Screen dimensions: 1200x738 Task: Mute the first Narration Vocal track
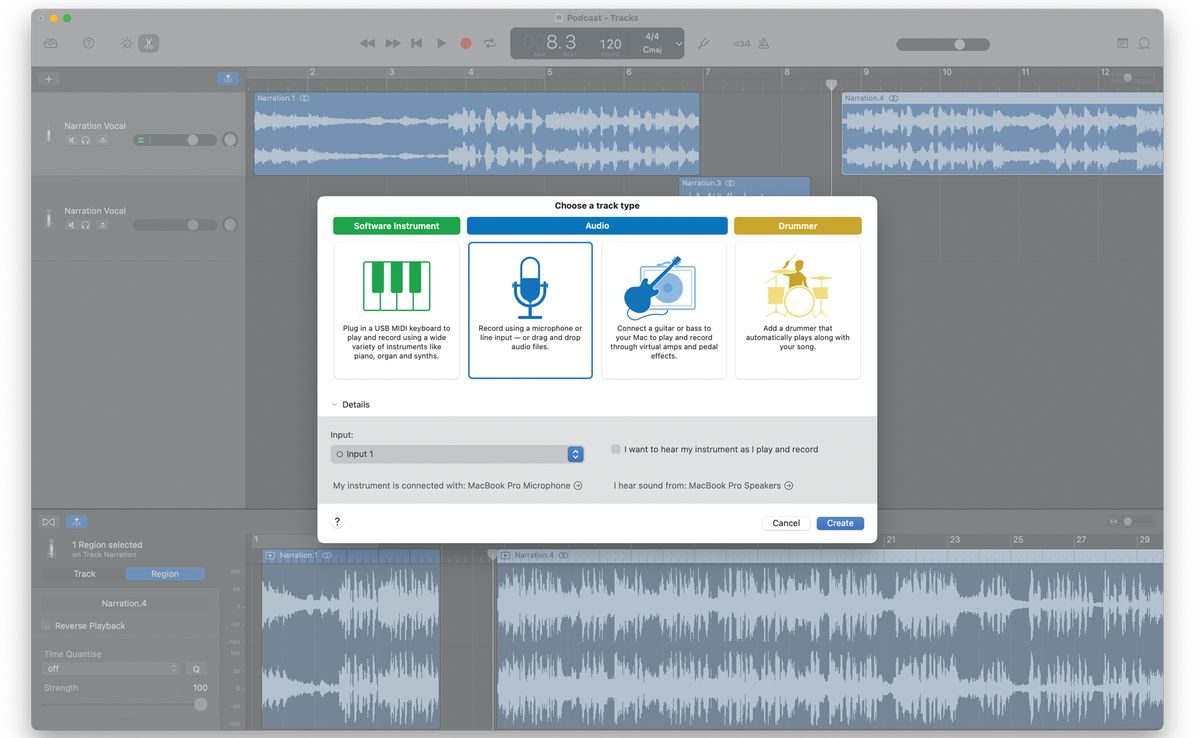(x=70, y=139)
